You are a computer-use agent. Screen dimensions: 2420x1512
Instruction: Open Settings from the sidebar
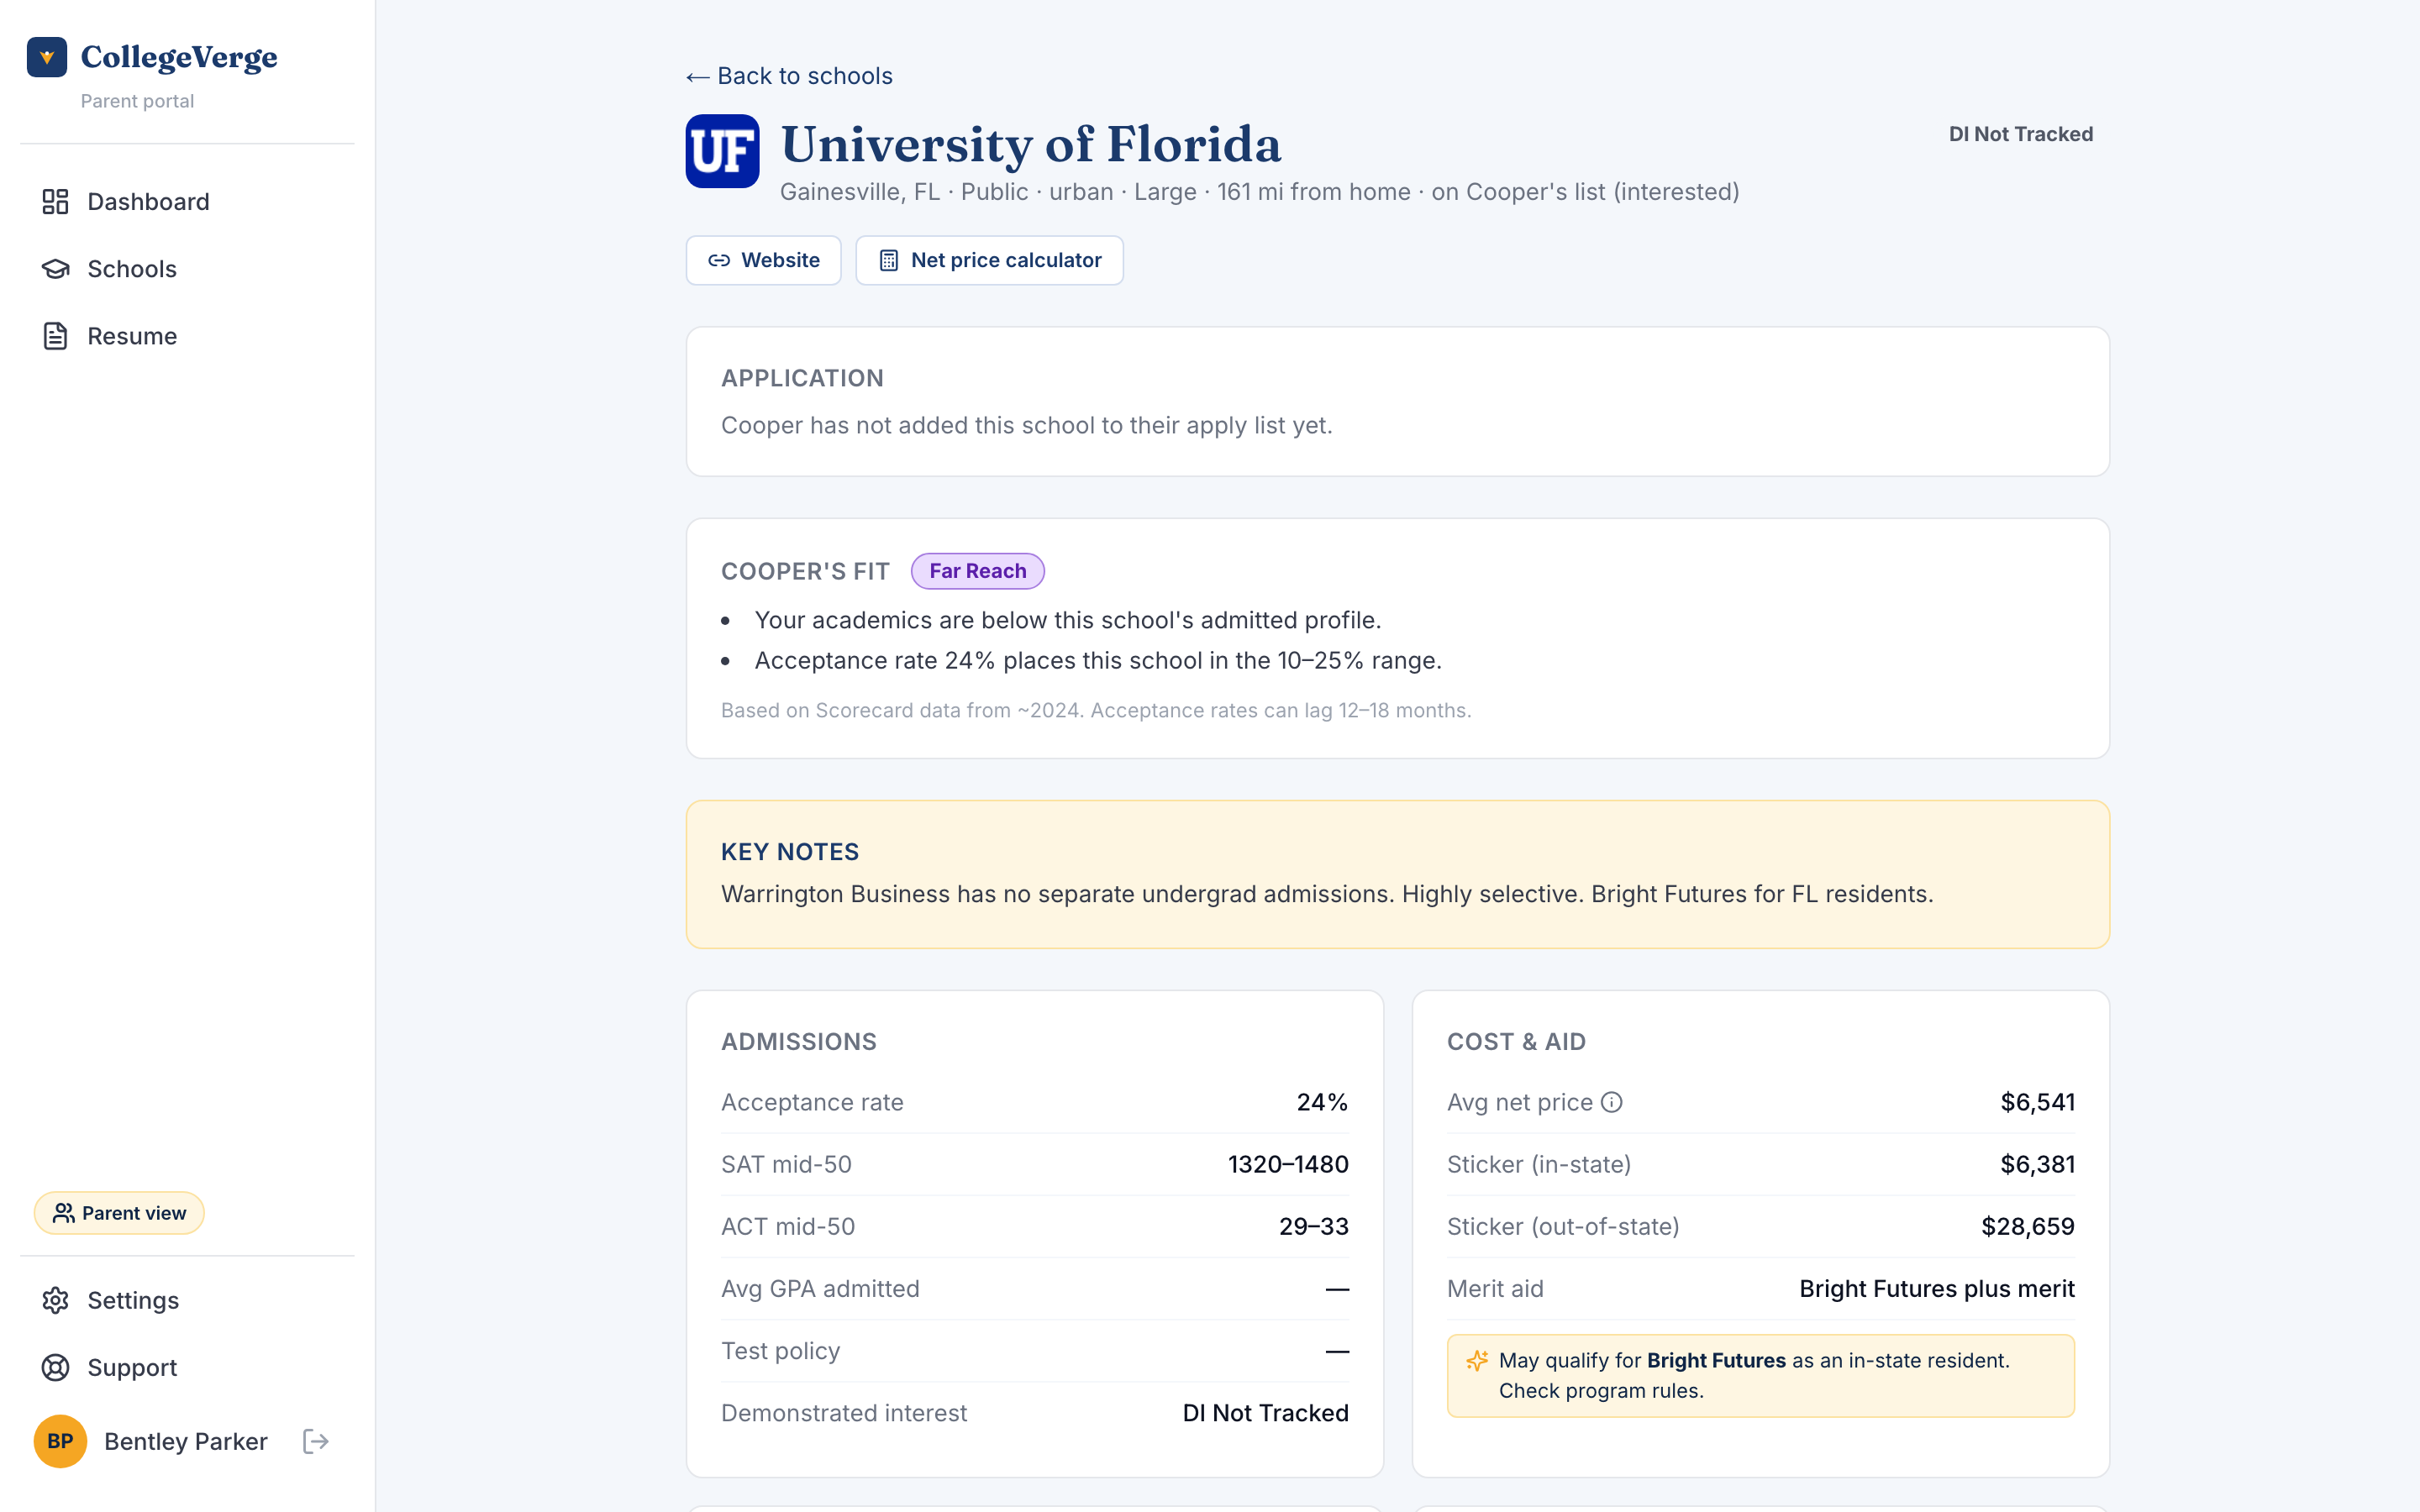187,1300
